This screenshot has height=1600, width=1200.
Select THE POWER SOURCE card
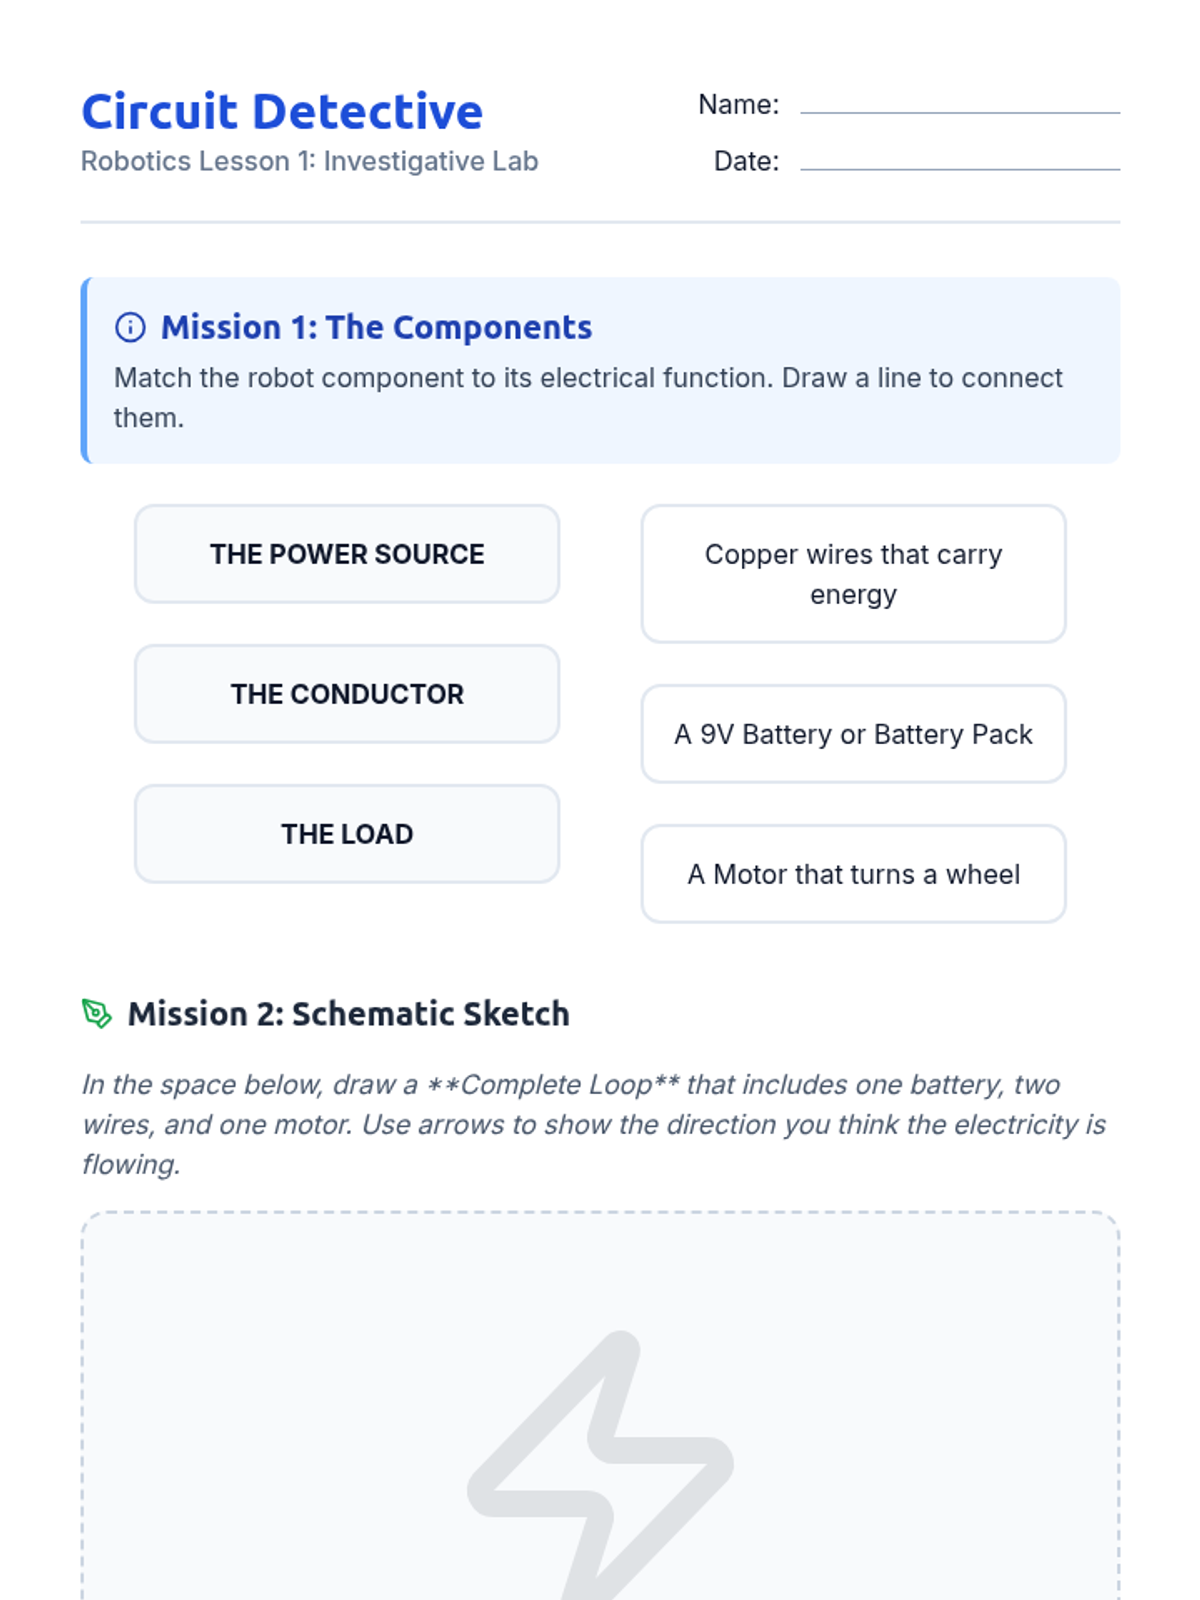coord(347,554)
